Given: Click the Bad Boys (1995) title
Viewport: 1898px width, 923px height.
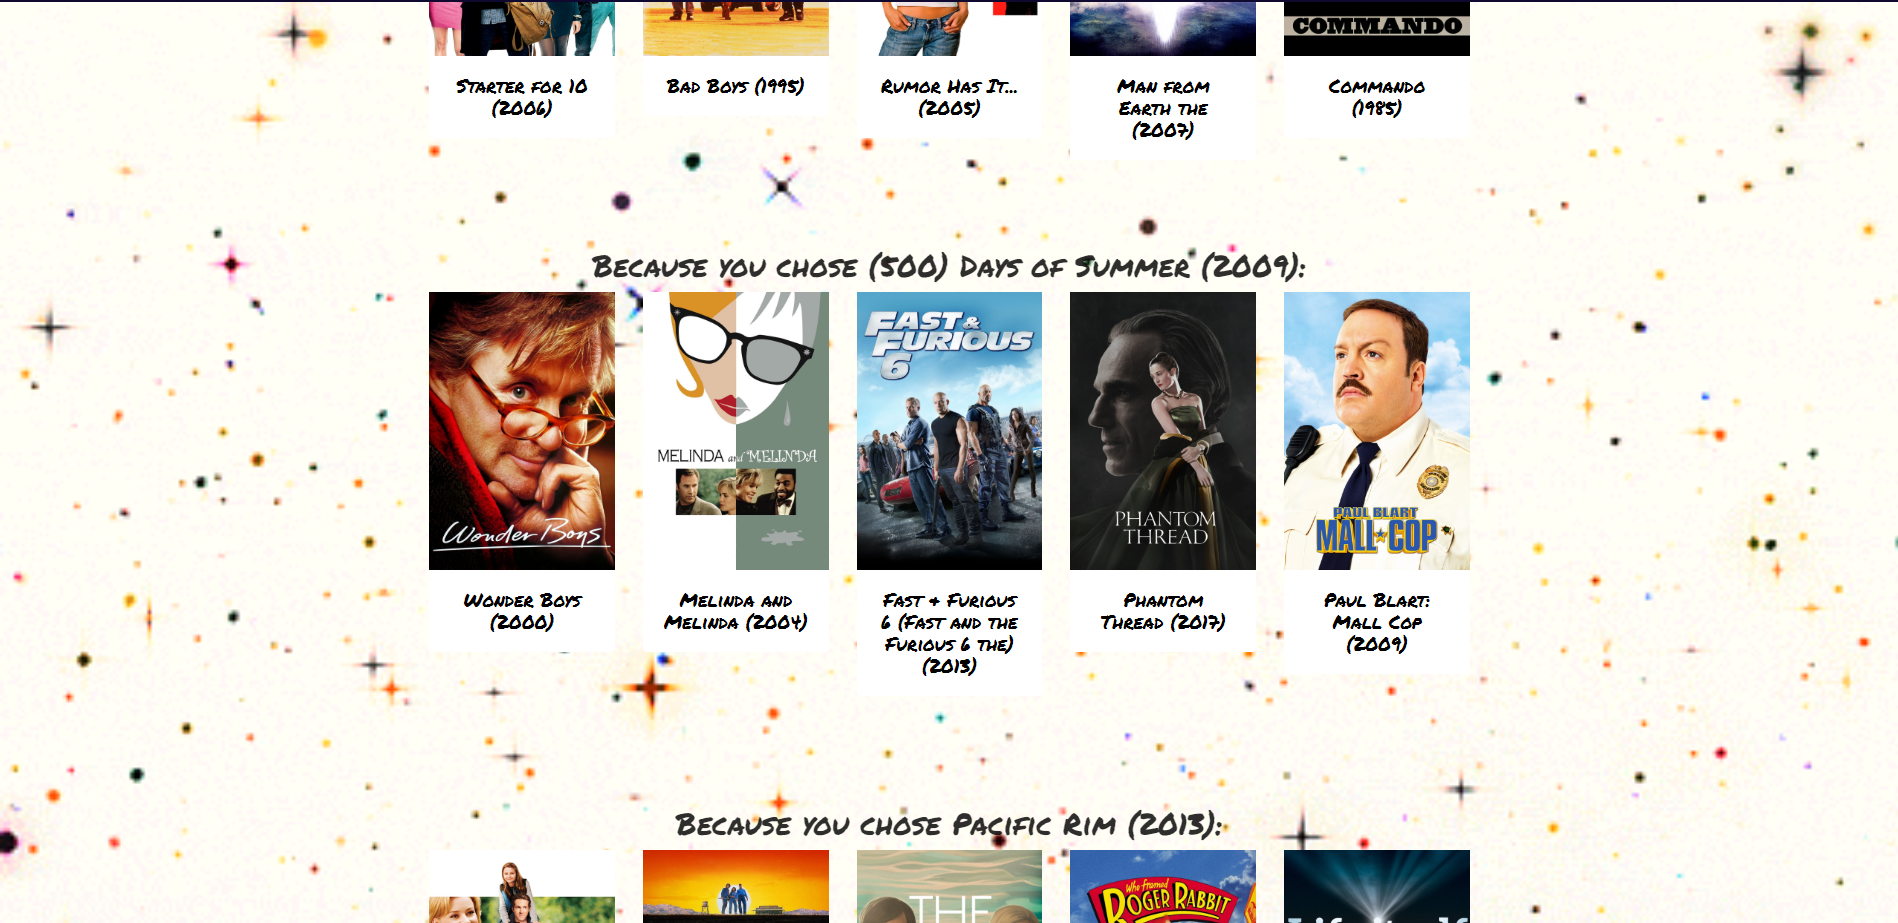Looking at the screenshot, I should 735,86.
